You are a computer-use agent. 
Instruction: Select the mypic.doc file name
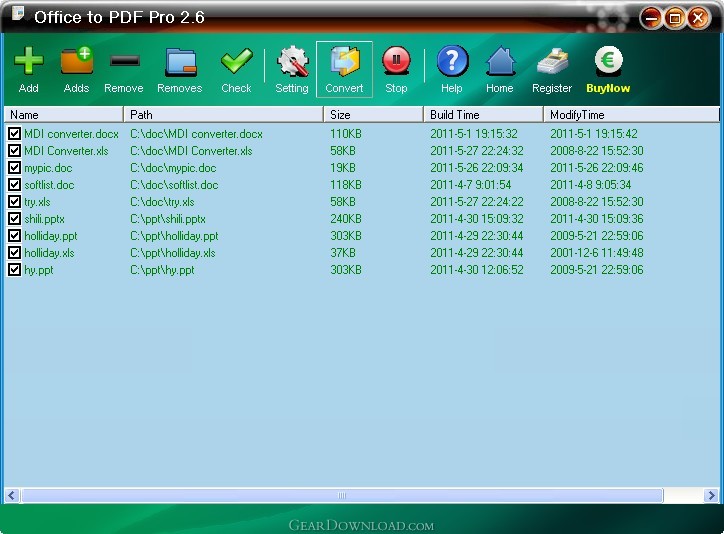tap(48, 168)
